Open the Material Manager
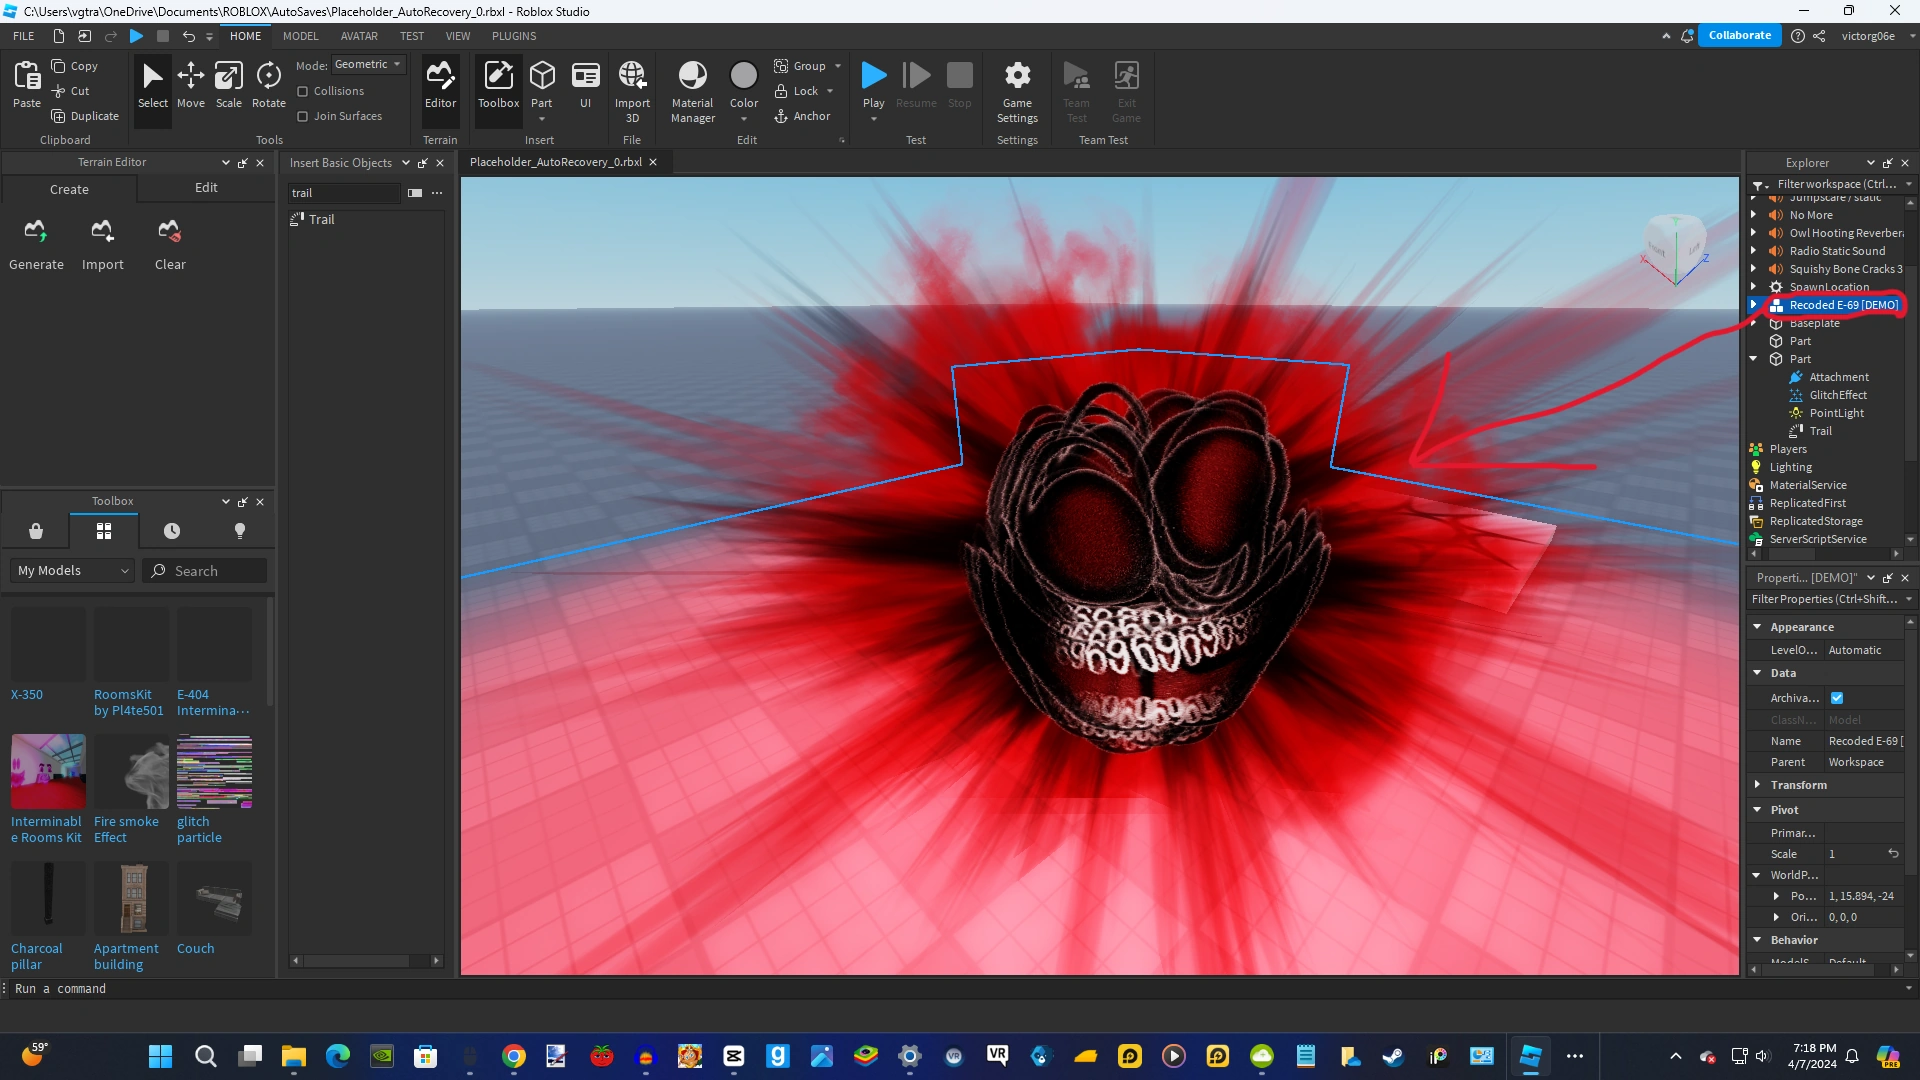Screen dimensions: 1920x1080 coord(692,88)
